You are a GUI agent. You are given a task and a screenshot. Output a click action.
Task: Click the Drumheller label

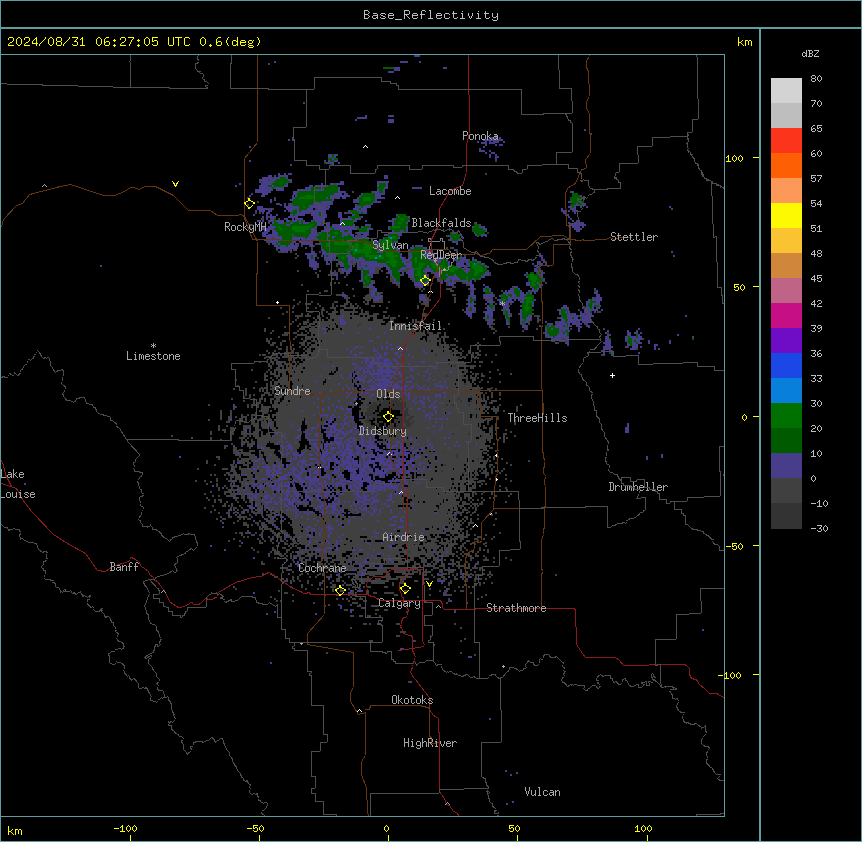click(638, 487)
